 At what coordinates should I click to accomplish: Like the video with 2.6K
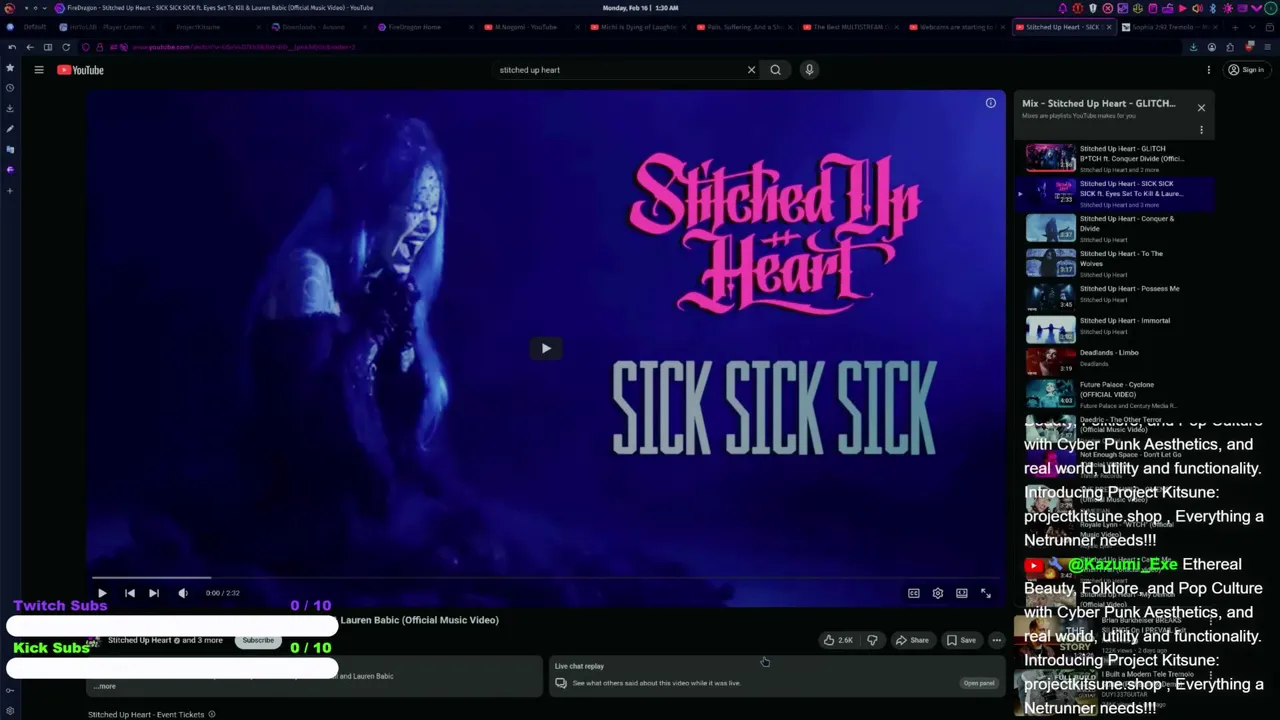pos(838,640)
